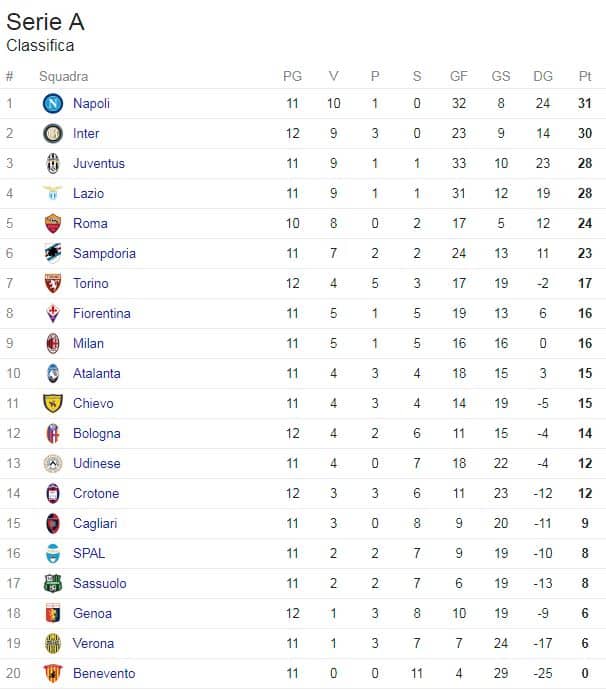
Task: Click the Pt points column header
Action: point(585,76)
